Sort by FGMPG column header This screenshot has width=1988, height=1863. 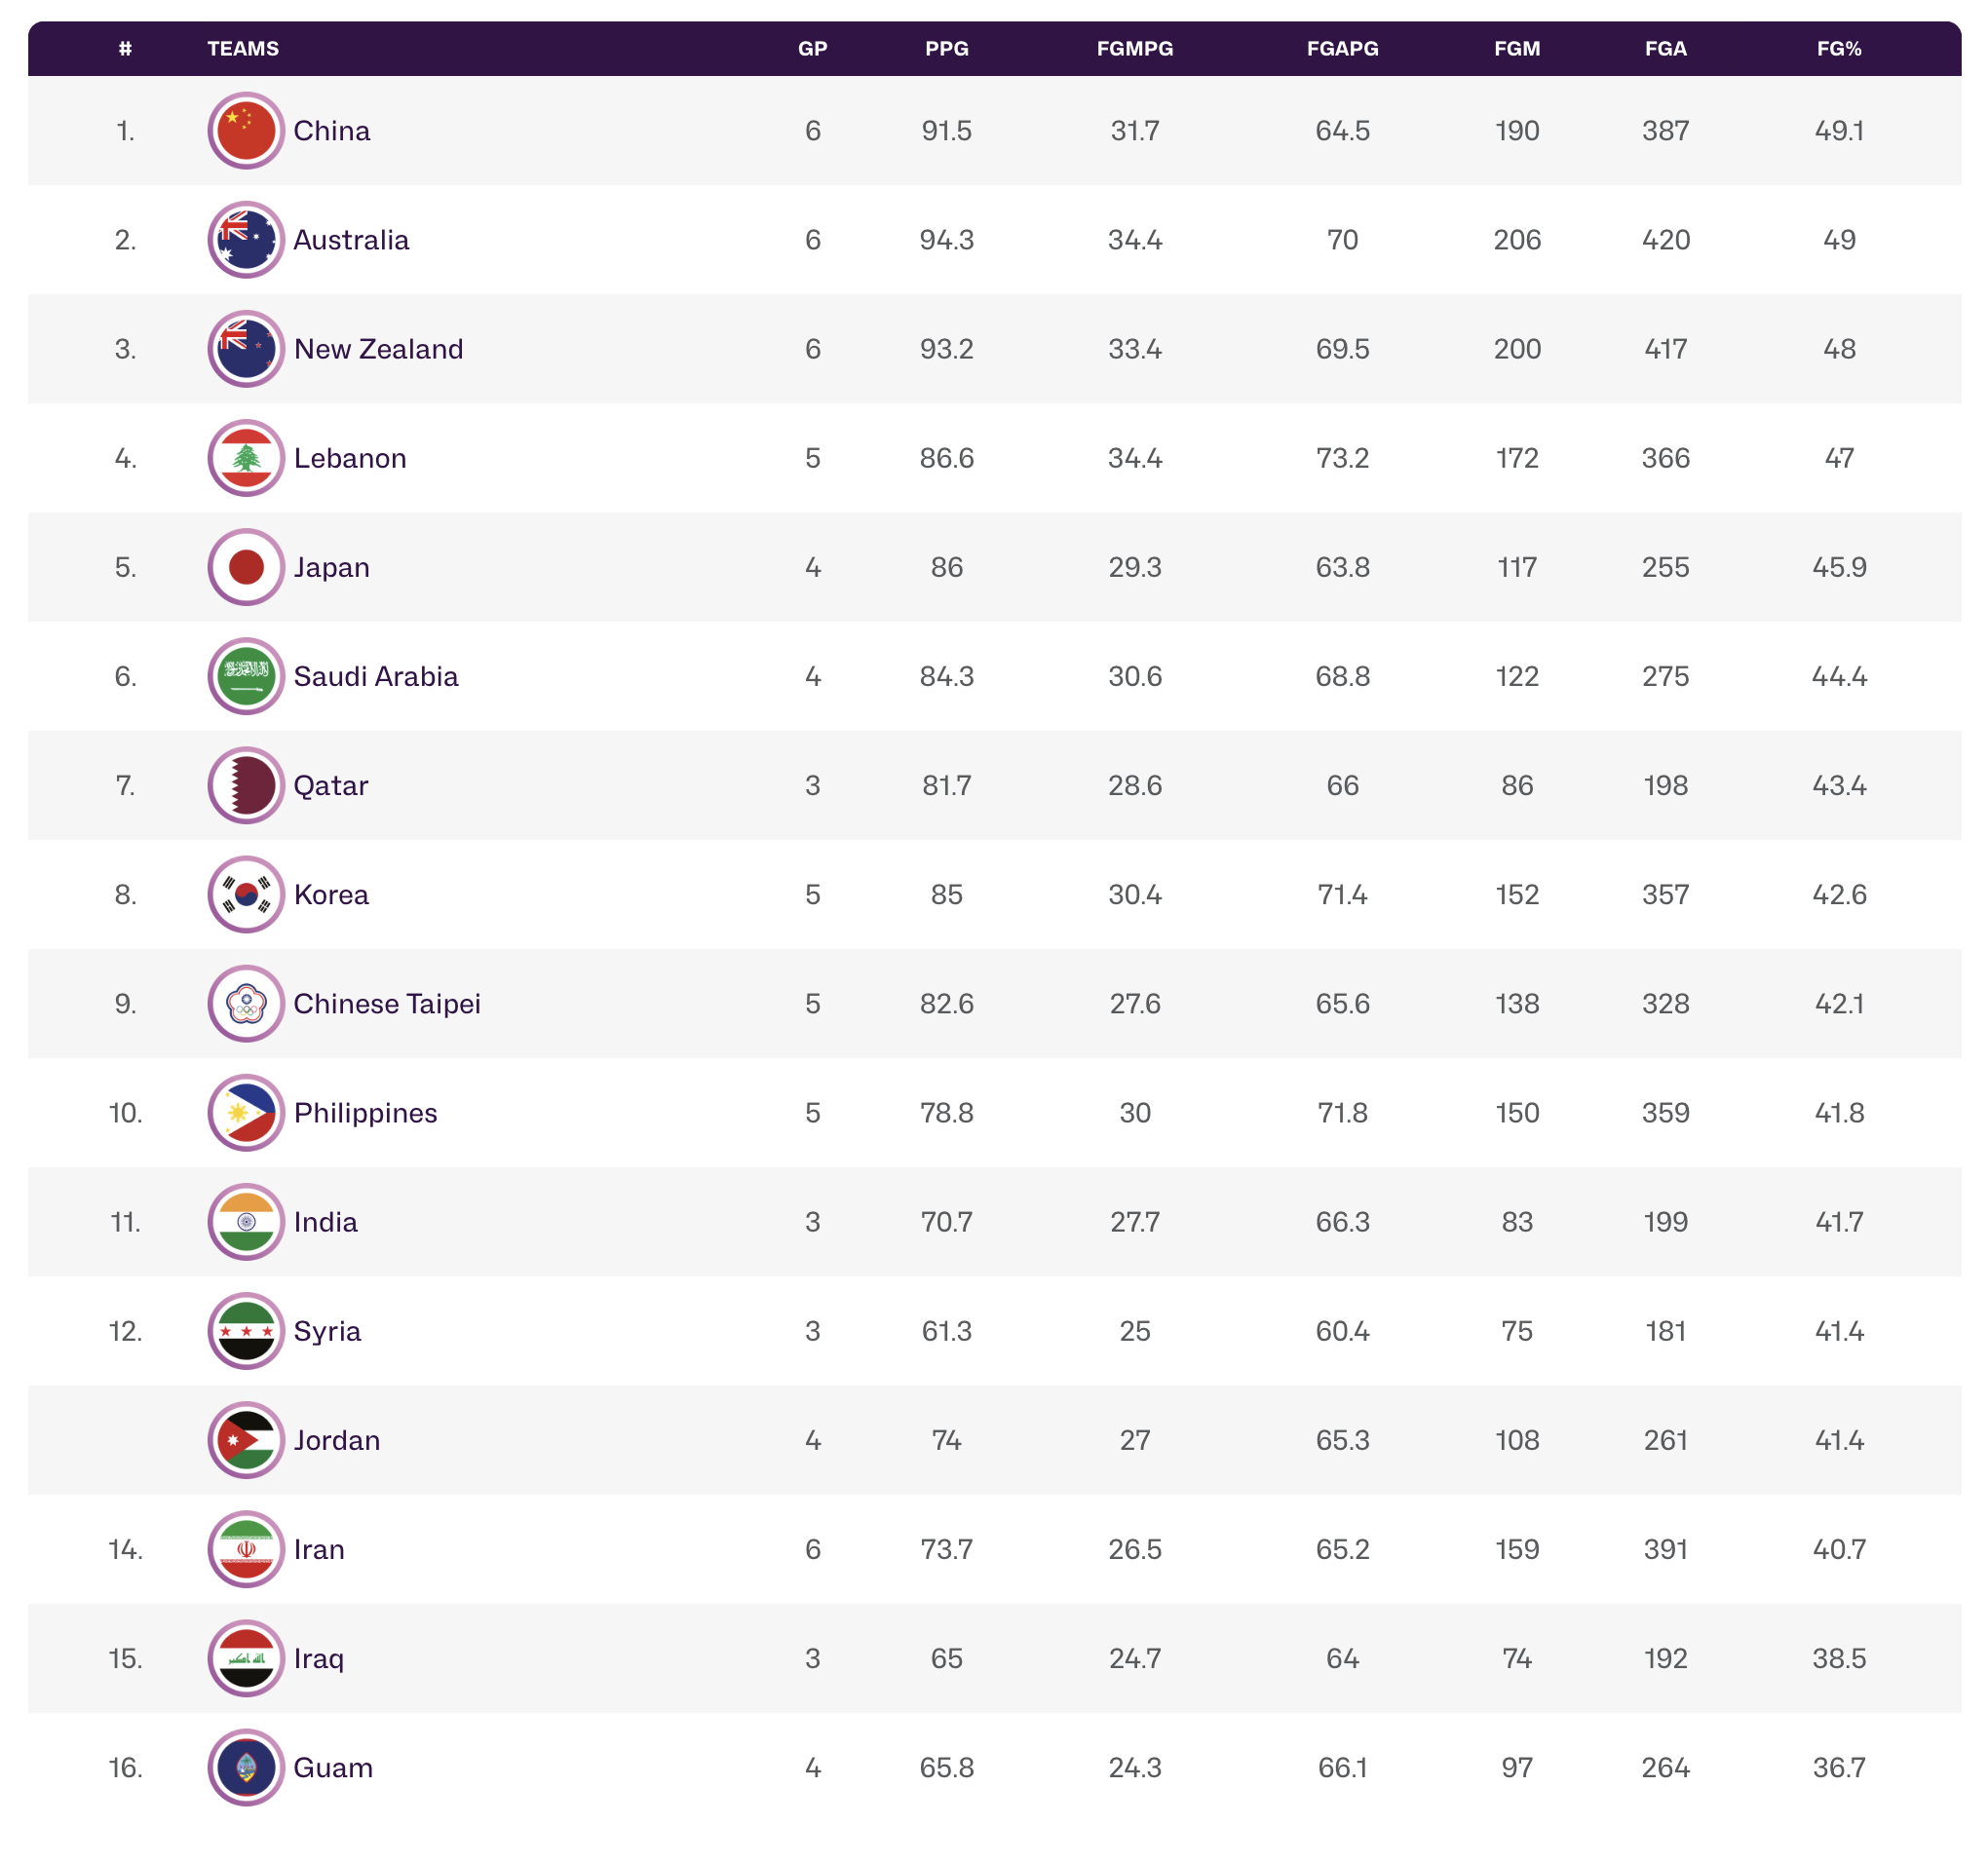click(x=1134, y=49)
